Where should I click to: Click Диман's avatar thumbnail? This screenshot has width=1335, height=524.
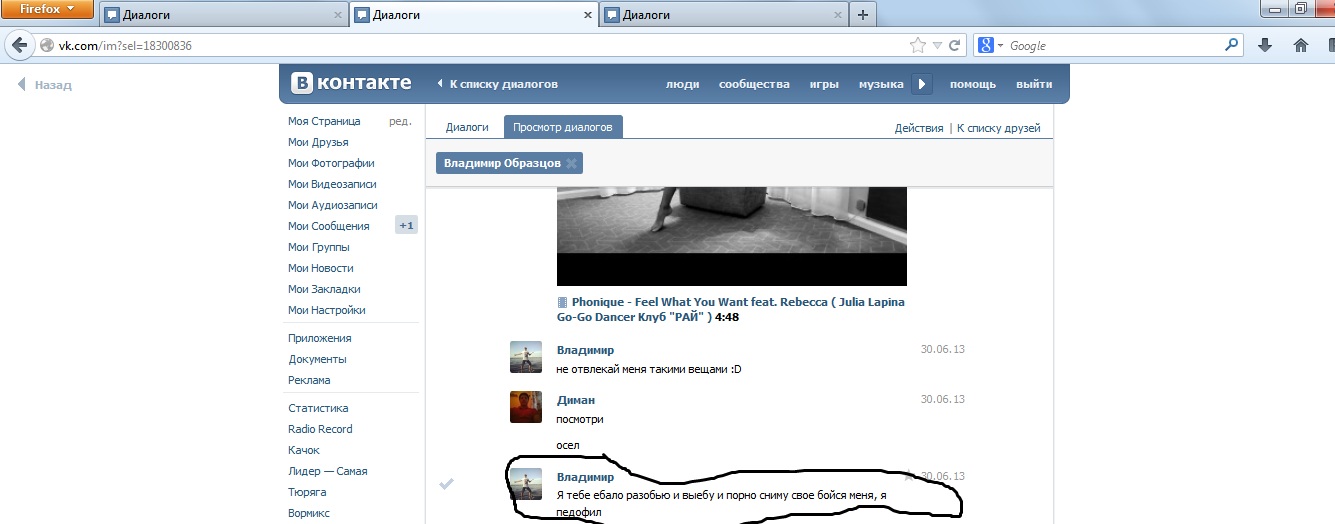tap(526, 407)
